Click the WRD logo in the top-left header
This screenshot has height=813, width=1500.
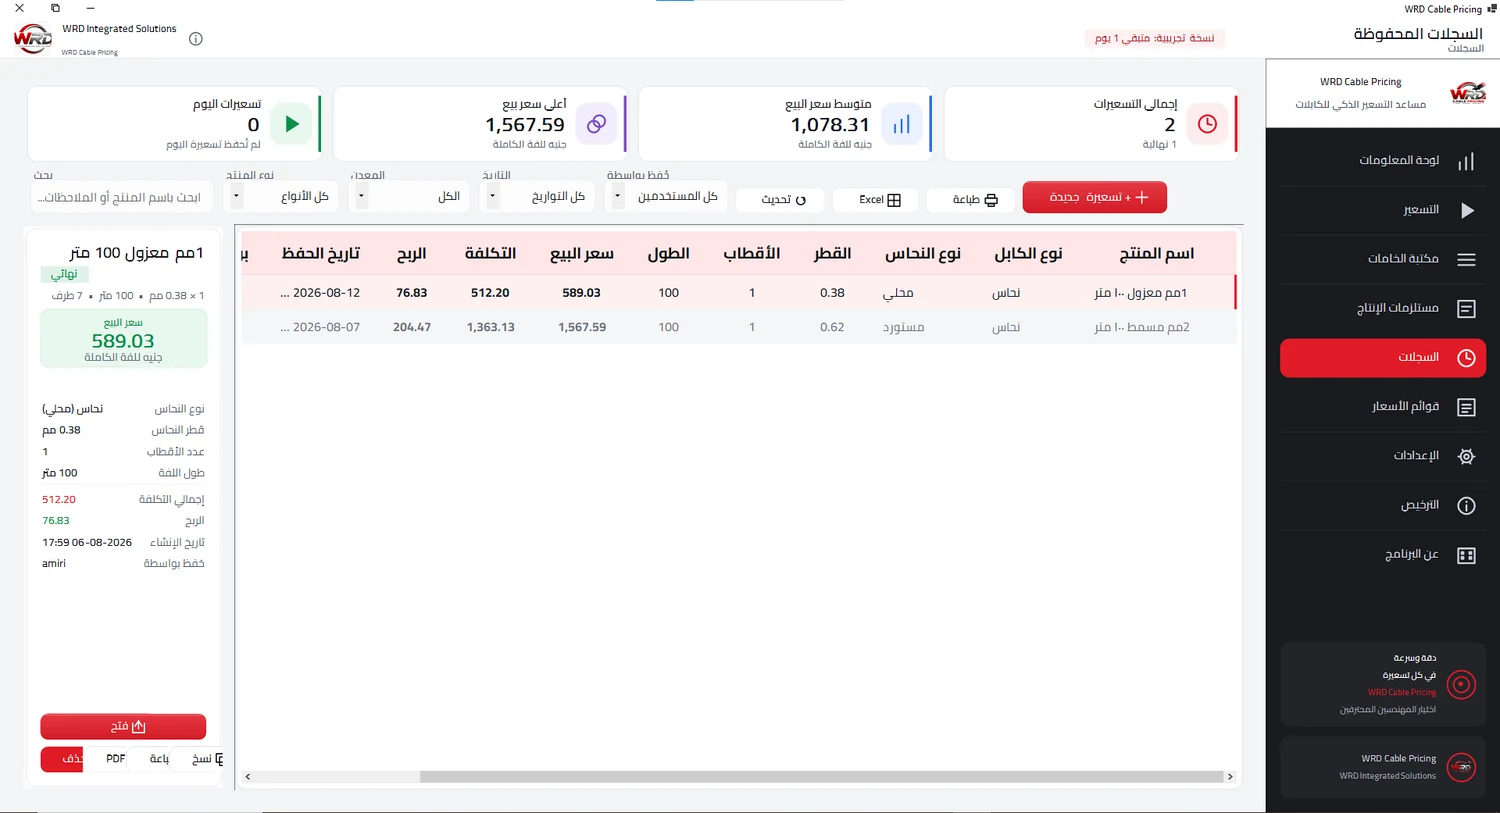click(33, 39)
